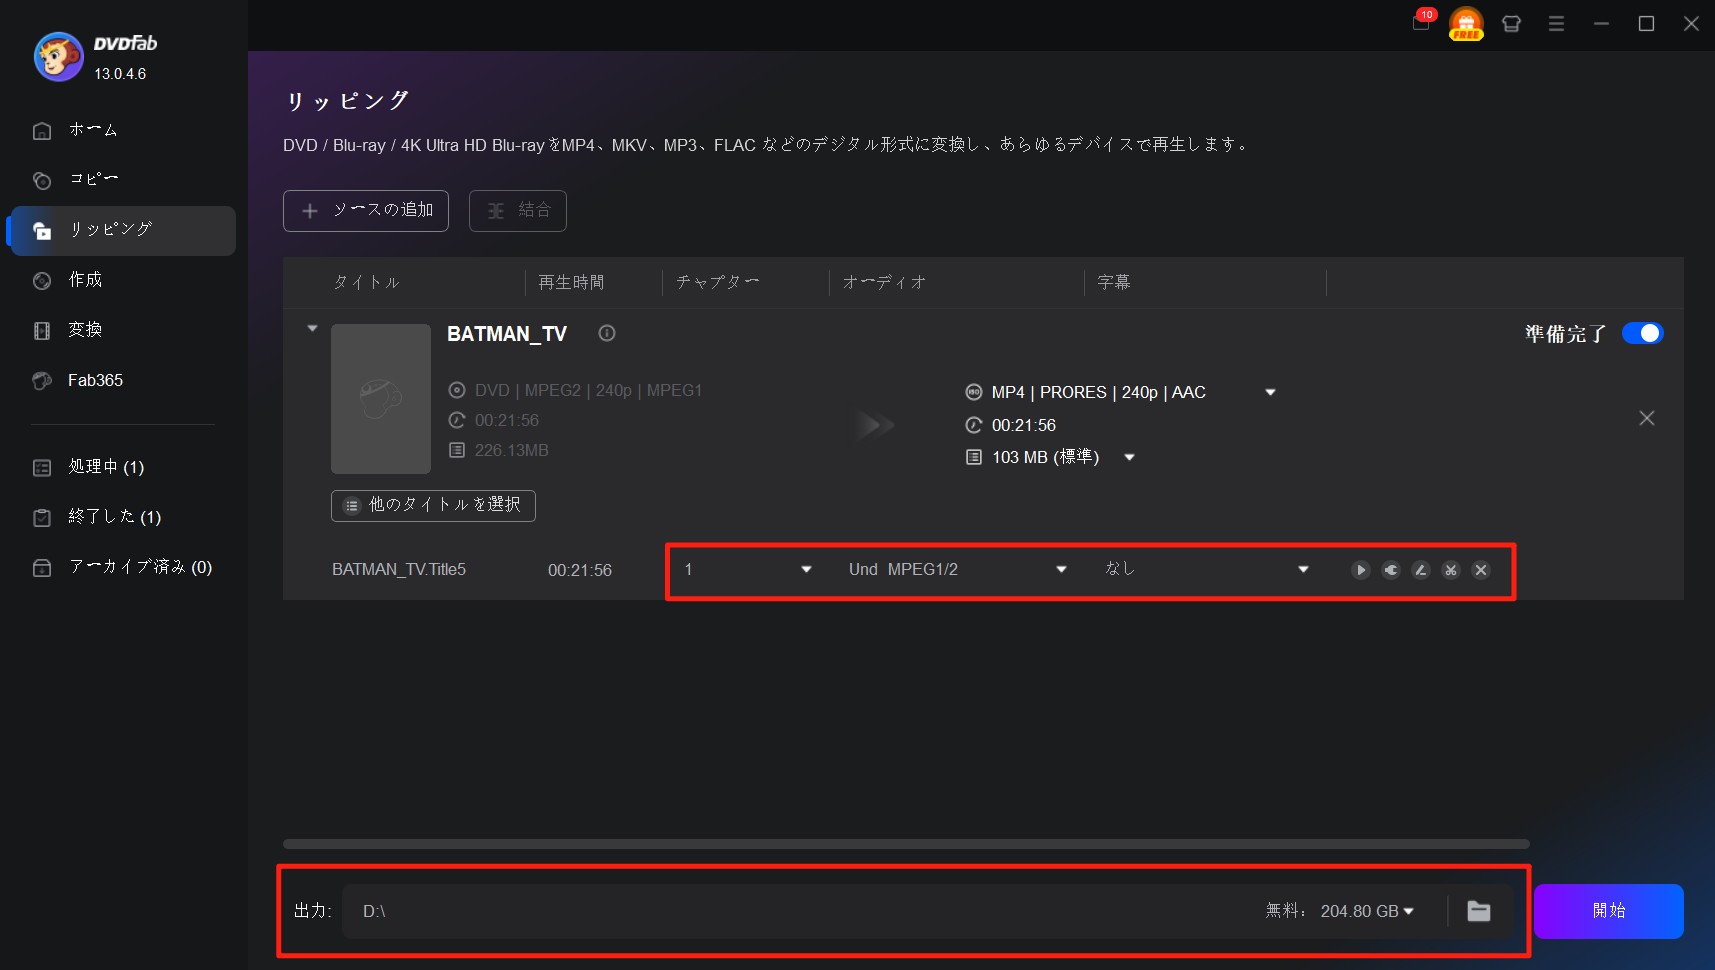Screen dimensions: 1715x970
Task: Play preview of BATMAN_TV.Title5
Action: pyautogui.click(x=1360, y=570)
